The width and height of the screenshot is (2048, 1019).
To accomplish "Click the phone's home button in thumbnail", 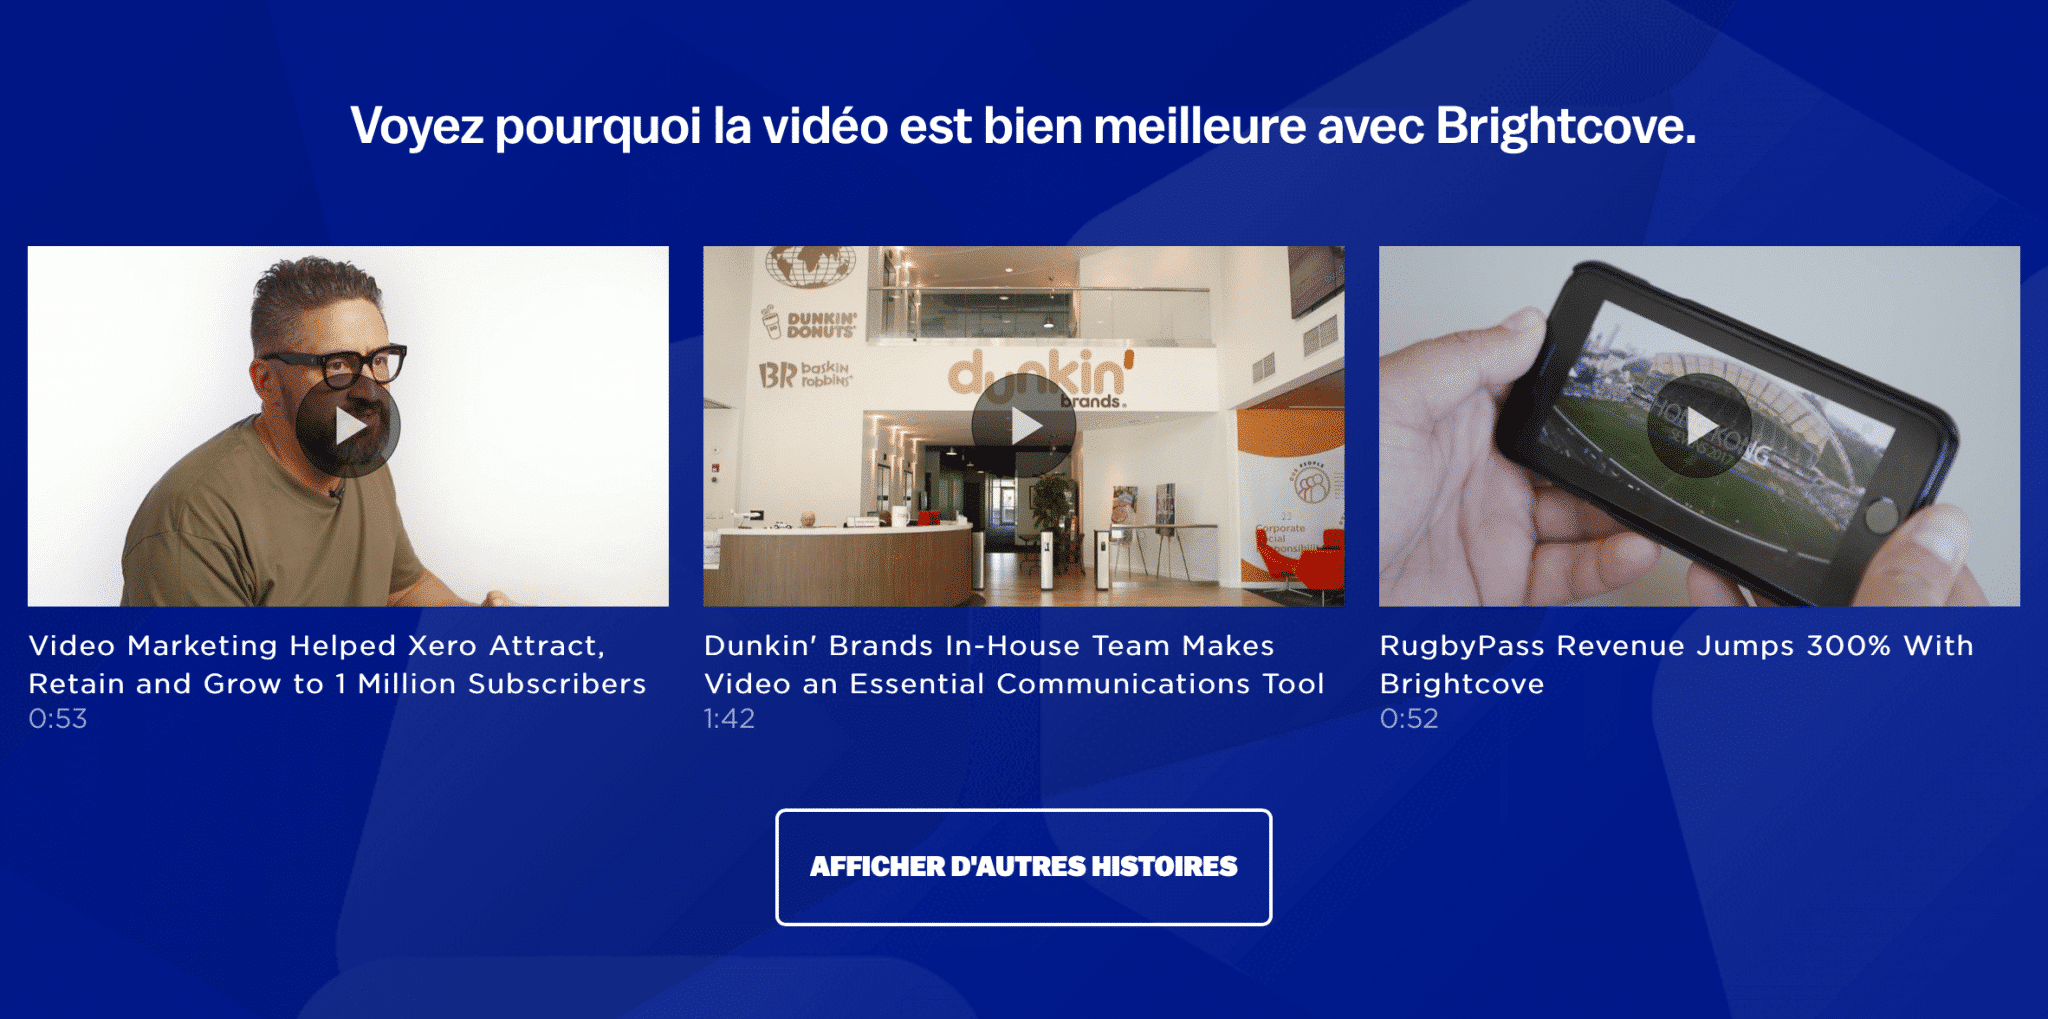I will 1882,516.
